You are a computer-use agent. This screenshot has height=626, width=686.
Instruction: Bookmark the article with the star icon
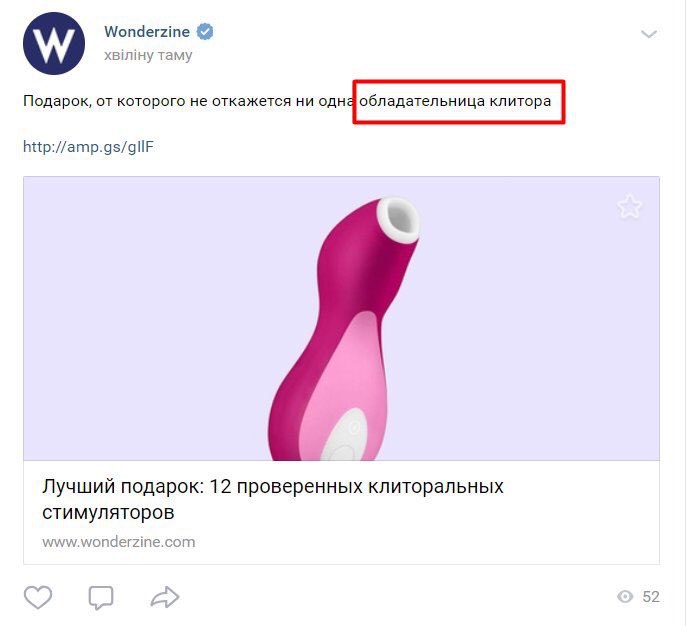630,206
